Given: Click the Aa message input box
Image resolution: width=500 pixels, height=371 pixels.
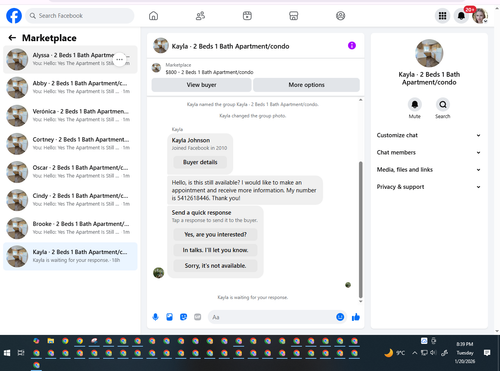Looking at the screenshot, I should (x=272, y=317).
